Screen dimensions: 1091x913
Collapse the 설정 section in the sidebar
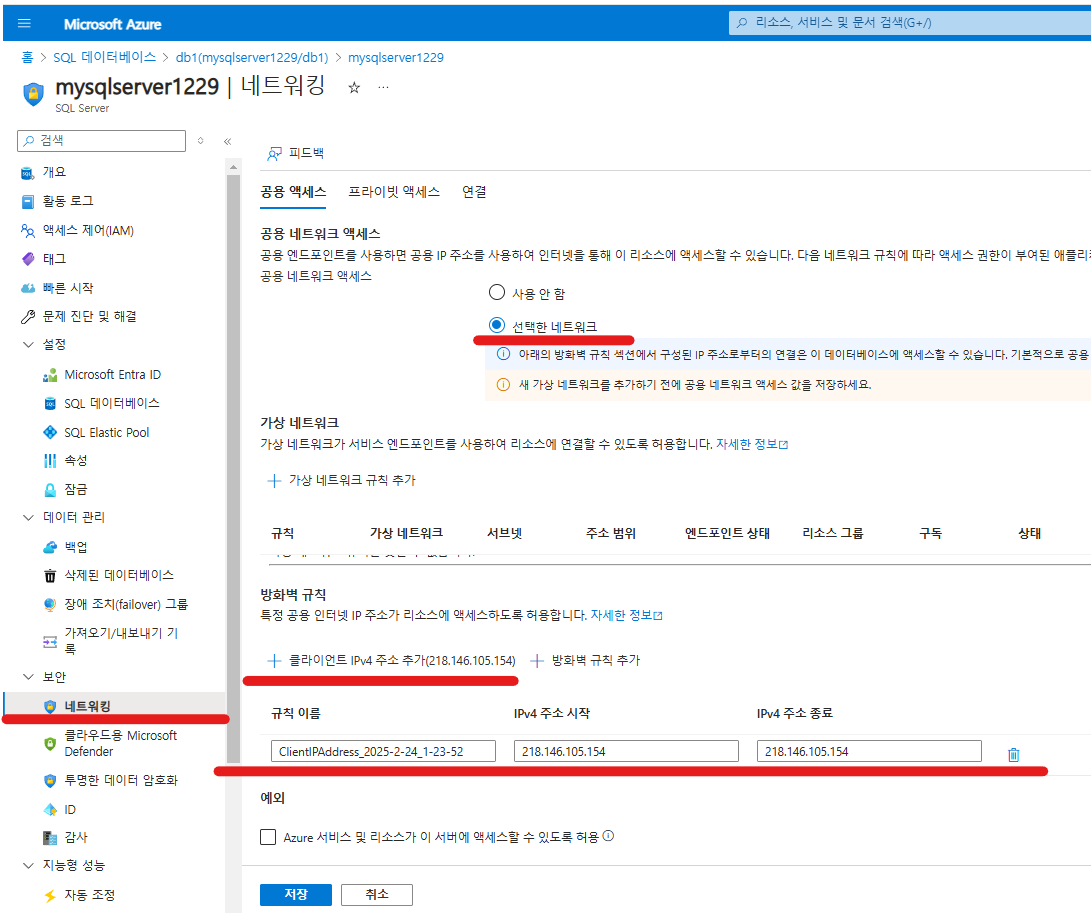(x=29, y=344)
